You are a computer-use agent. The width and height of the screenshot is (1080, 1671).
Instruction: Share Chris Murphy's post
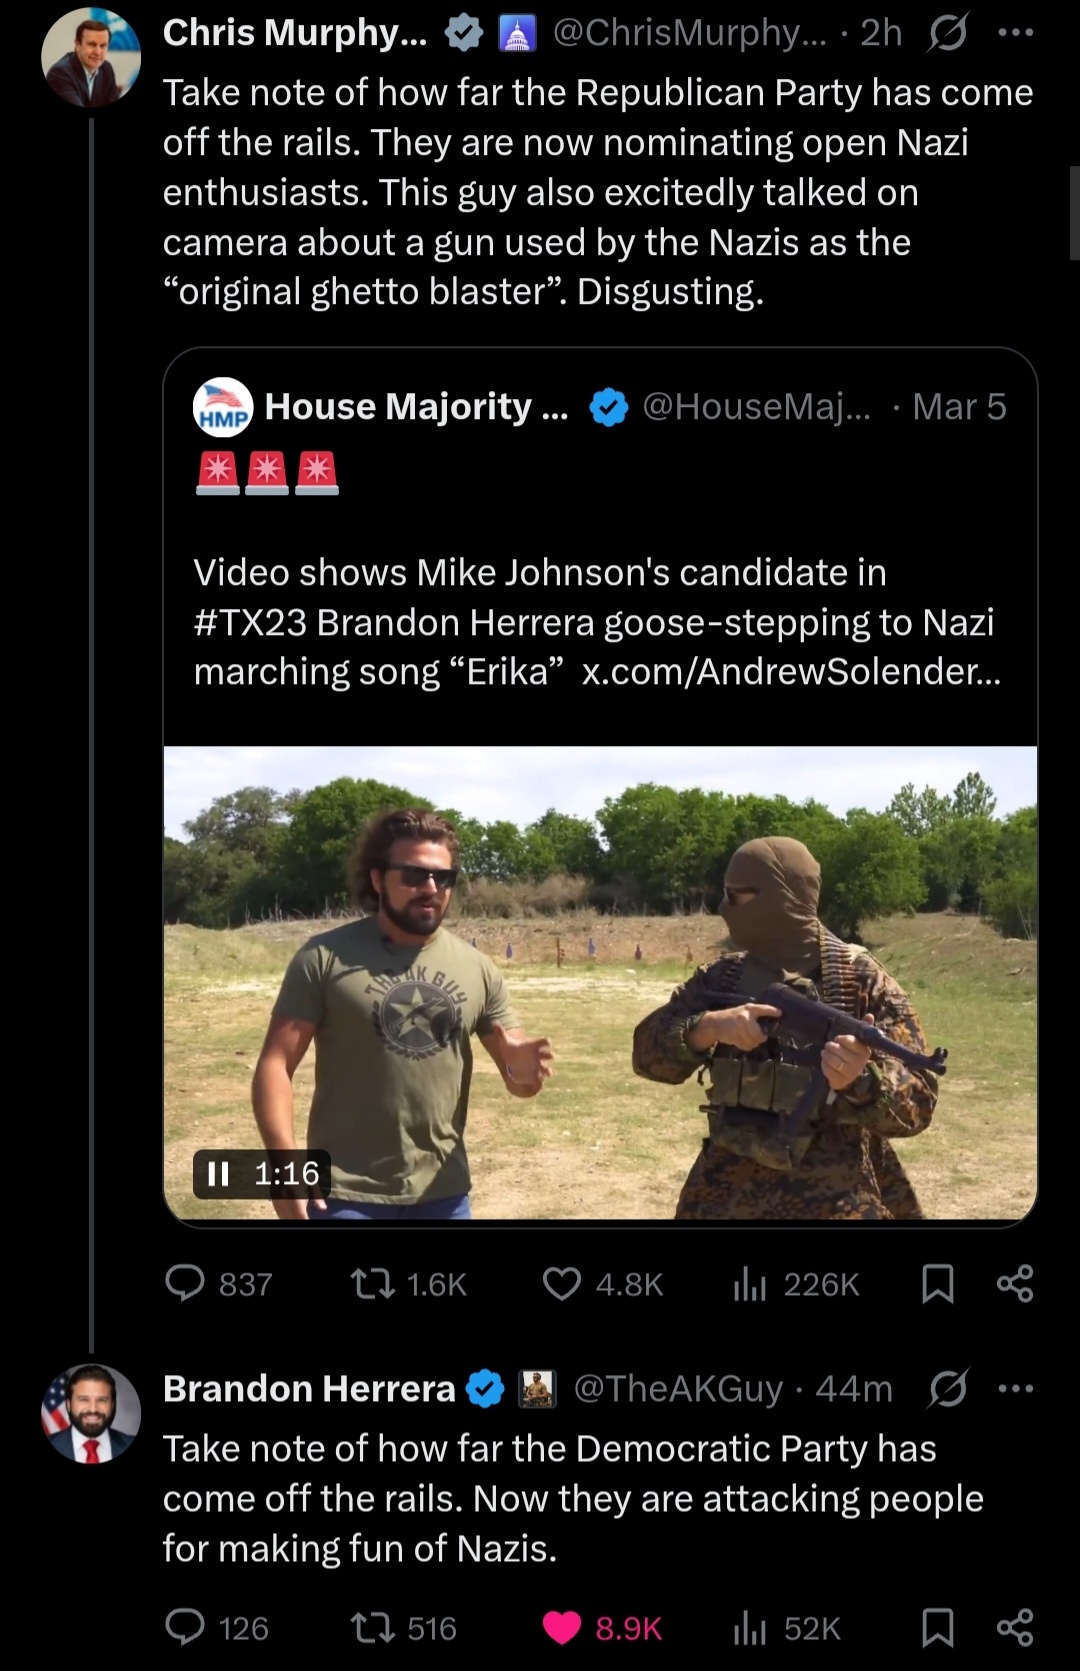(x=1014, y=1283)
